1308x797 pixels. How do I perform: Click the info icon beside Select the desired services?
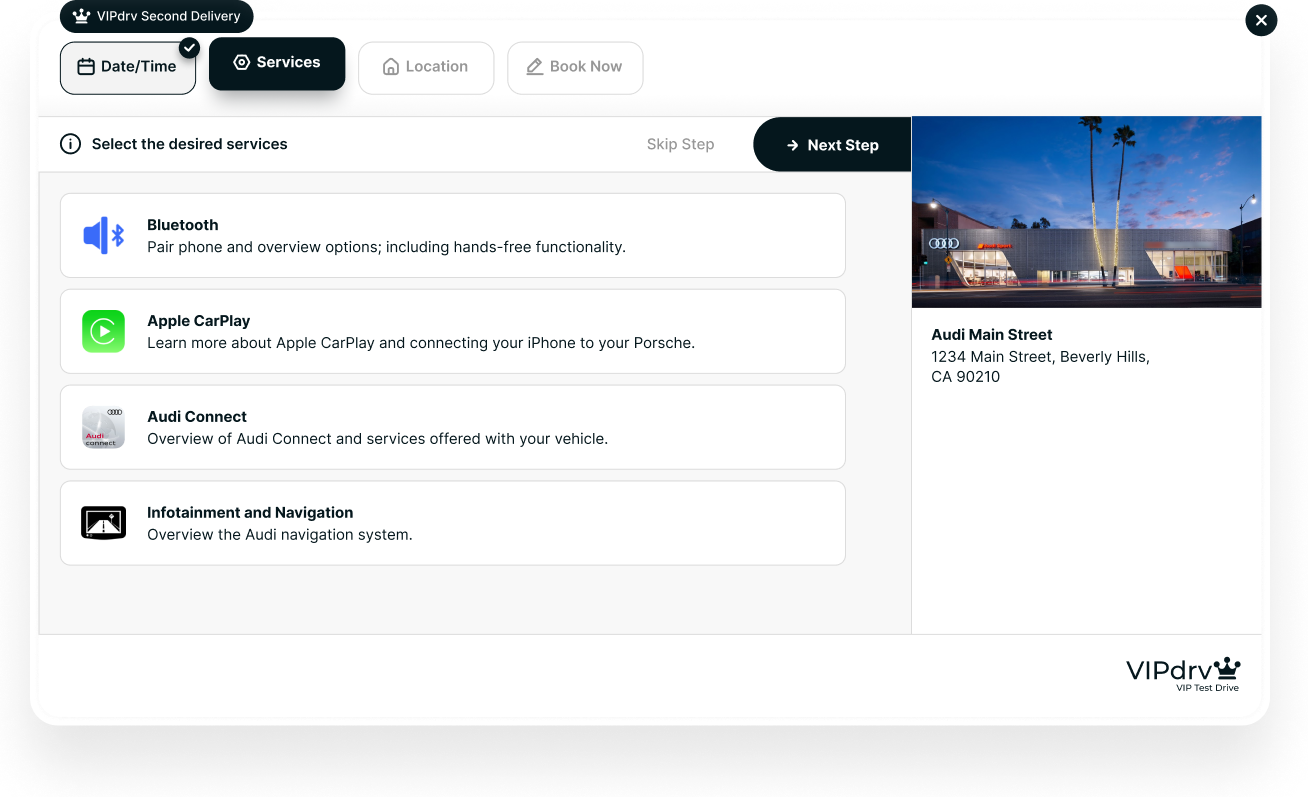click(70, 144)
